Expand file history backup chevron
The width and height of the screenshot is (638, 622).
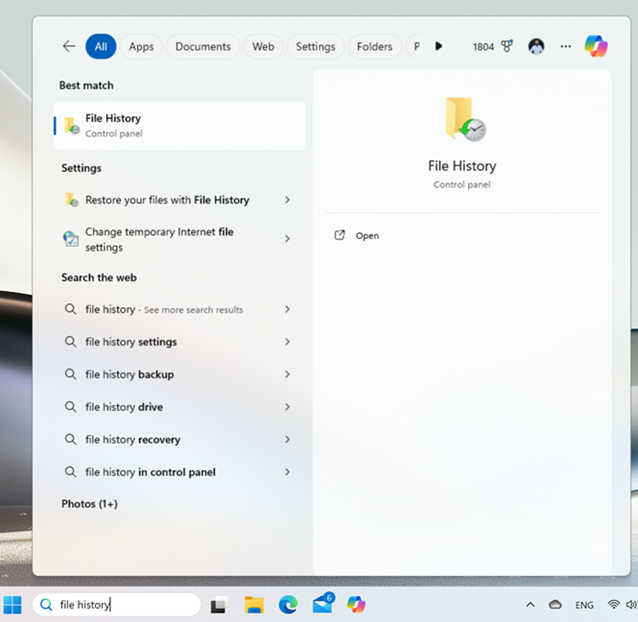[287, 374]
